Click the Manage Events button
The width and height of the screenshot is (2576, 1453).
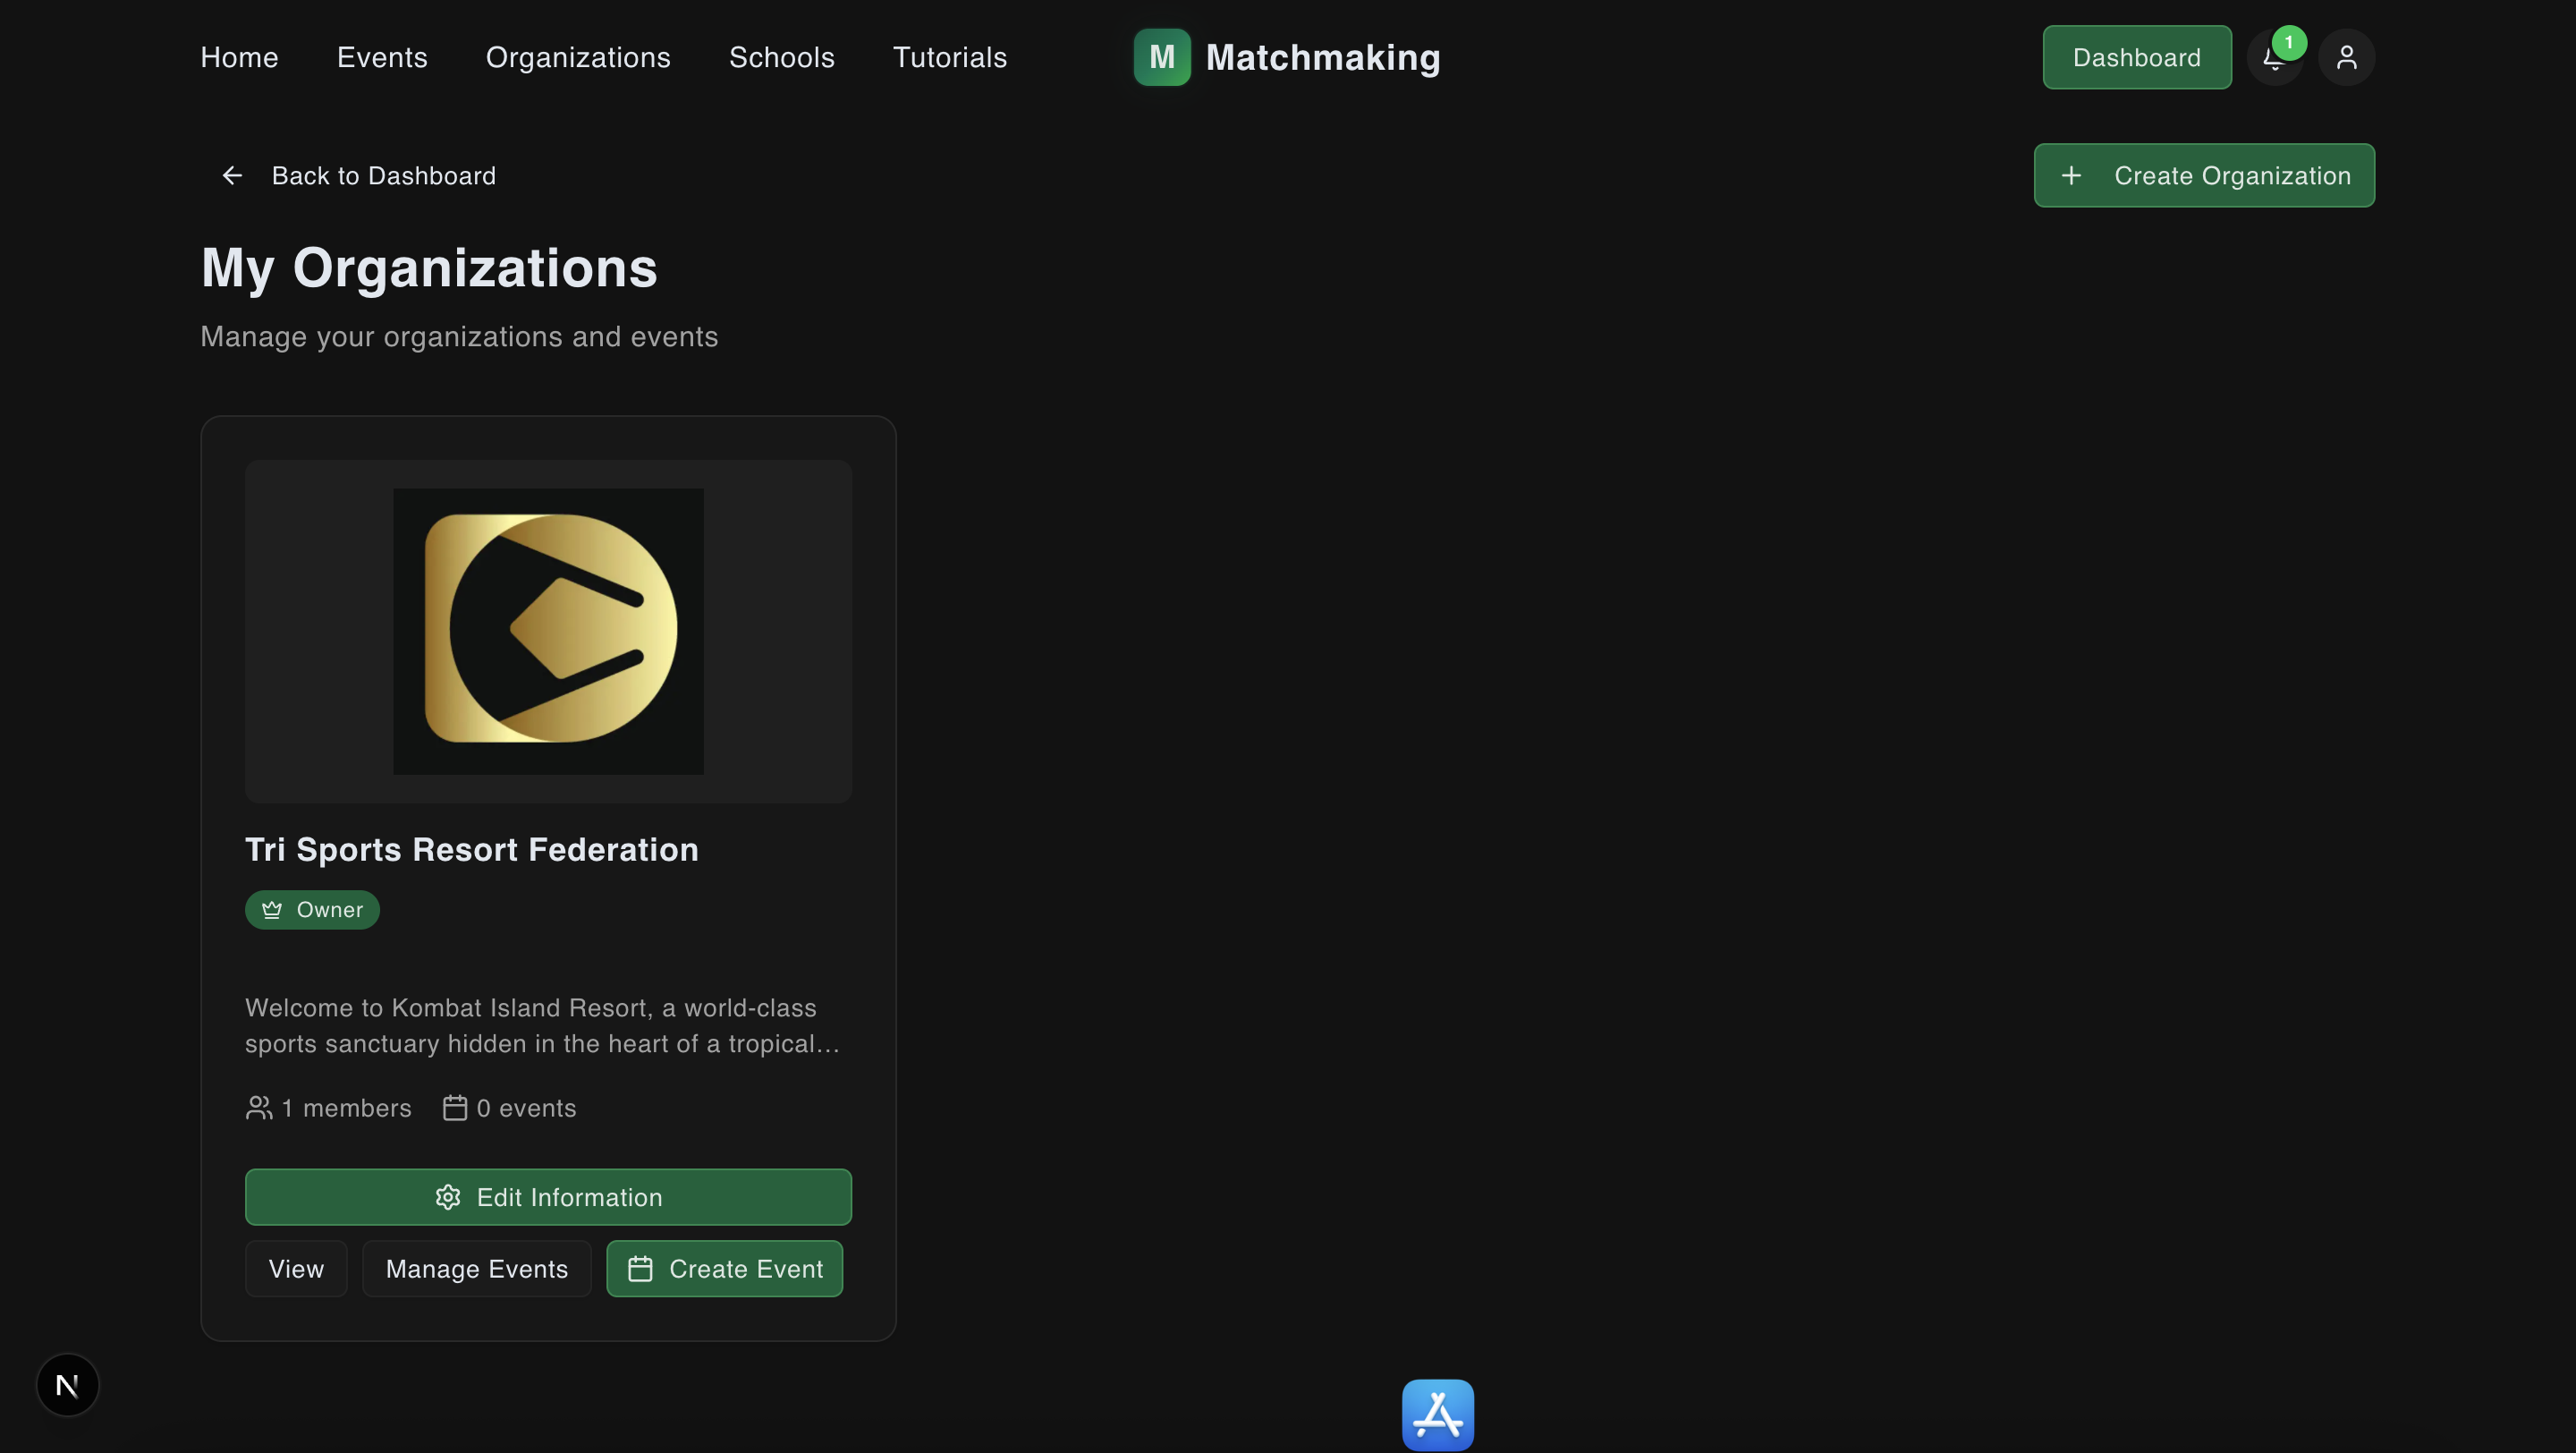click(x=477, y=1269)
